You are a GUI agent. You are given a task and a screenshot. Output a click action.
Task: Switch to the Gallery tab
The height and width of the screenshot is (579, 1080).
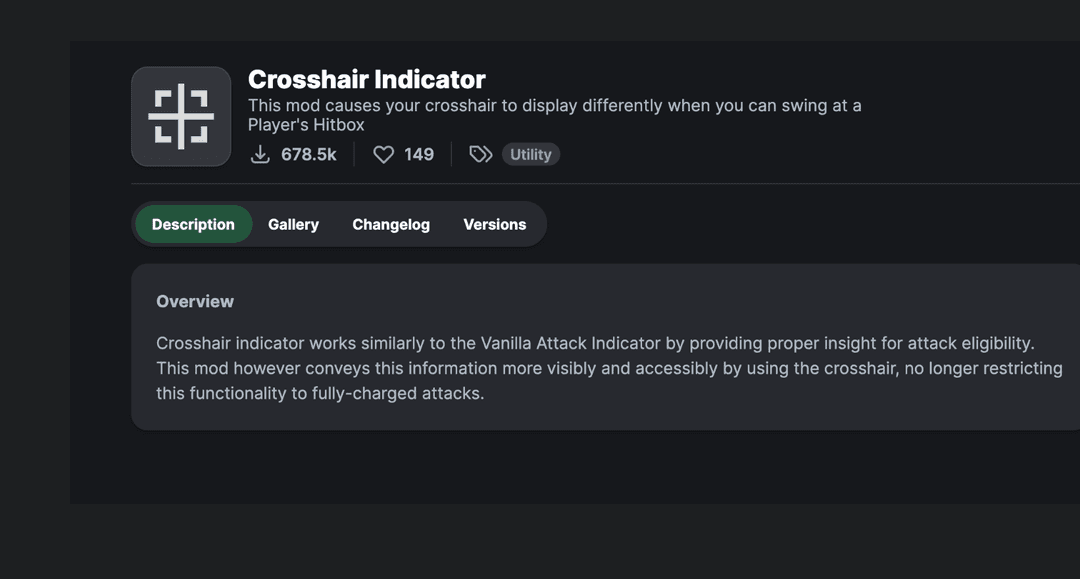tap(293, 224)
